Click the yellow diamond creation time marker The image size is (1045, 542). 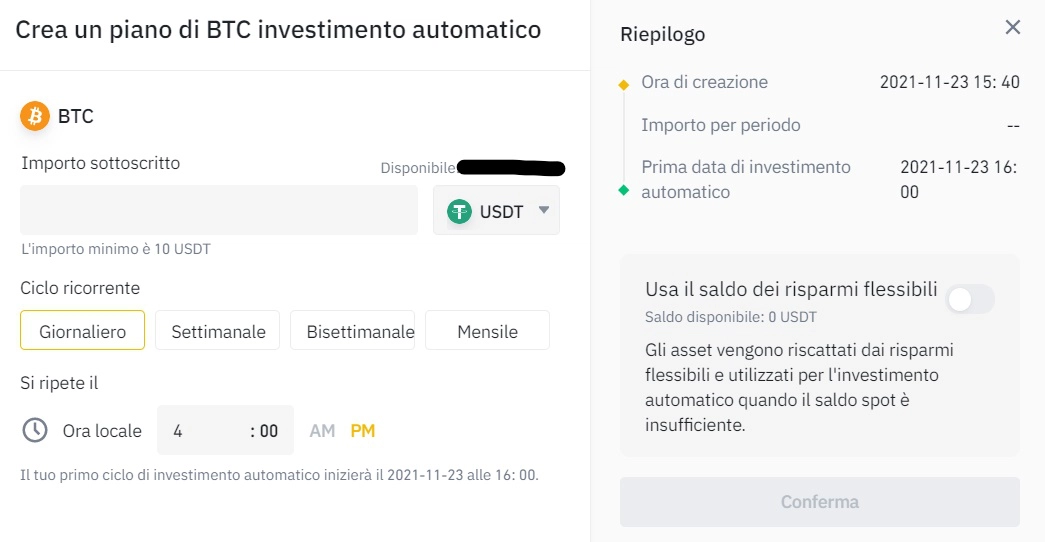coord(624,84)
